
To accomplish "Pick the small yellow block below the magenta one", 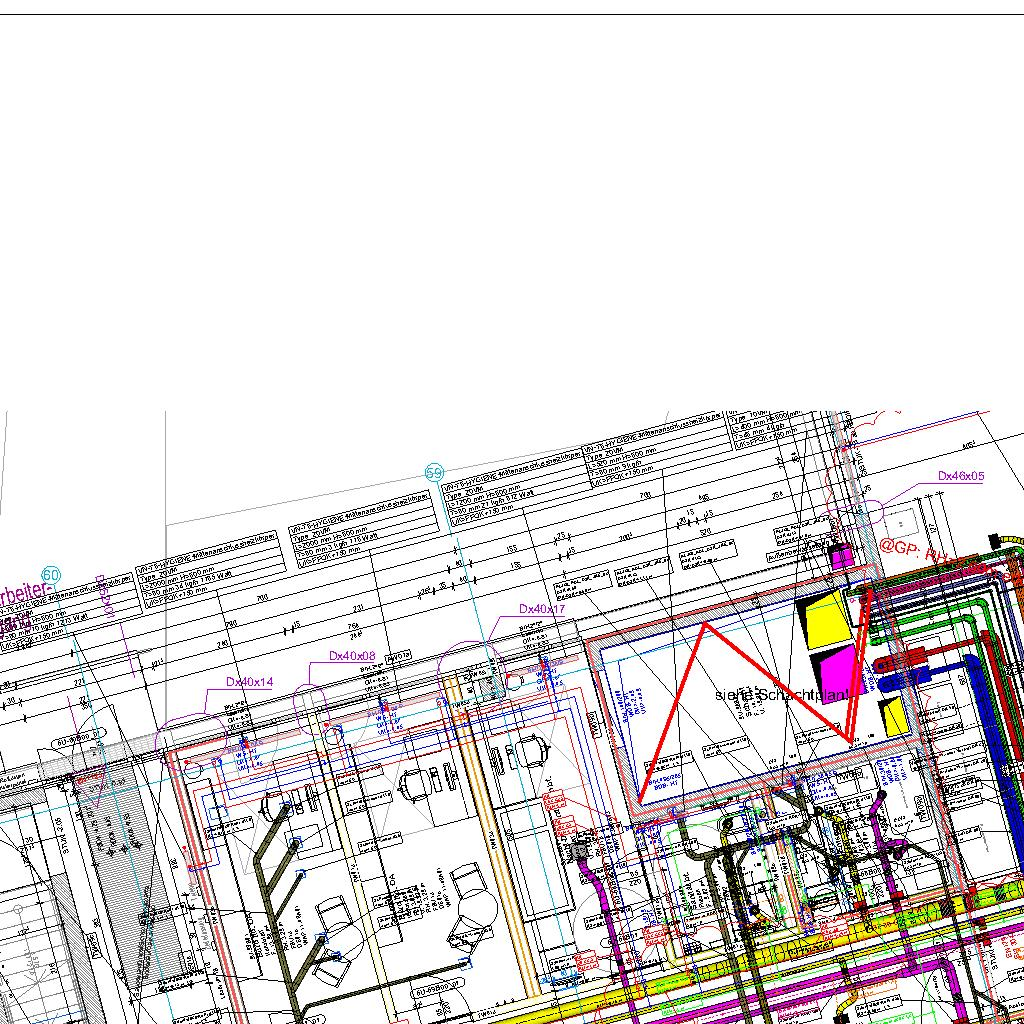I will coord(892,714).
